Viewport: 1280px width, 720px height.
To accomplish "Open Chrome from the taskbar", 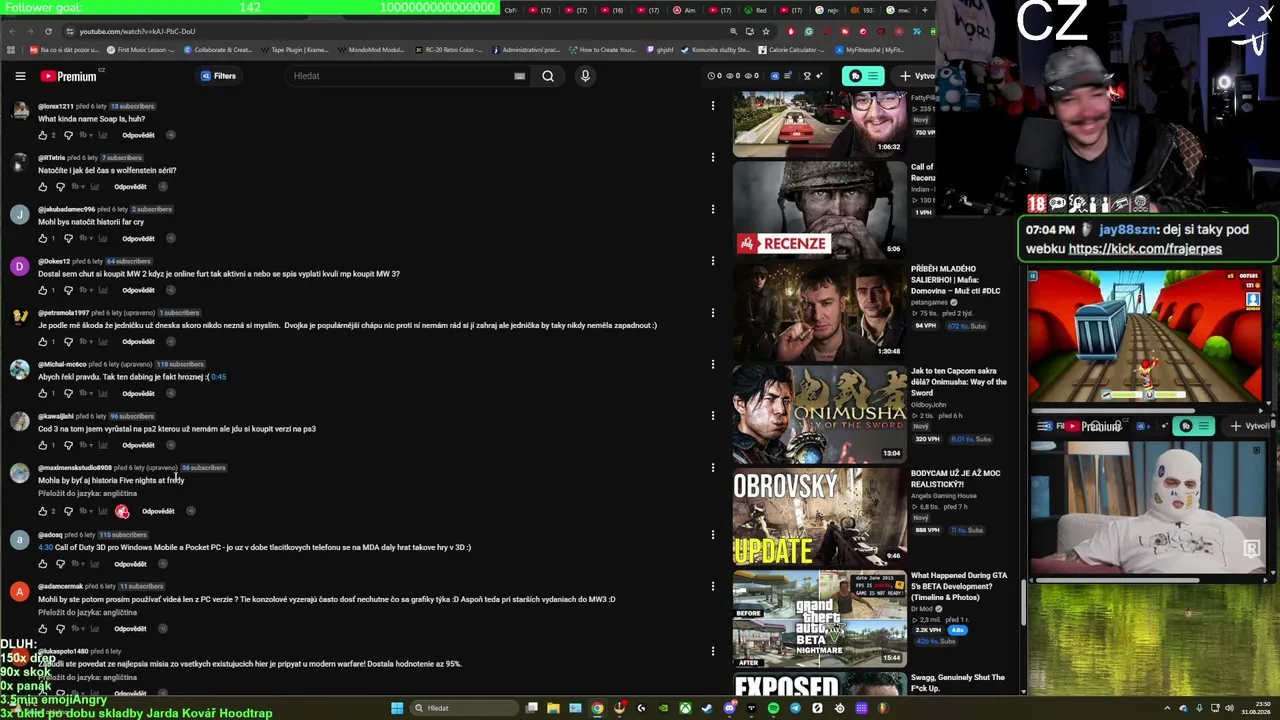I will click(597, 708).
